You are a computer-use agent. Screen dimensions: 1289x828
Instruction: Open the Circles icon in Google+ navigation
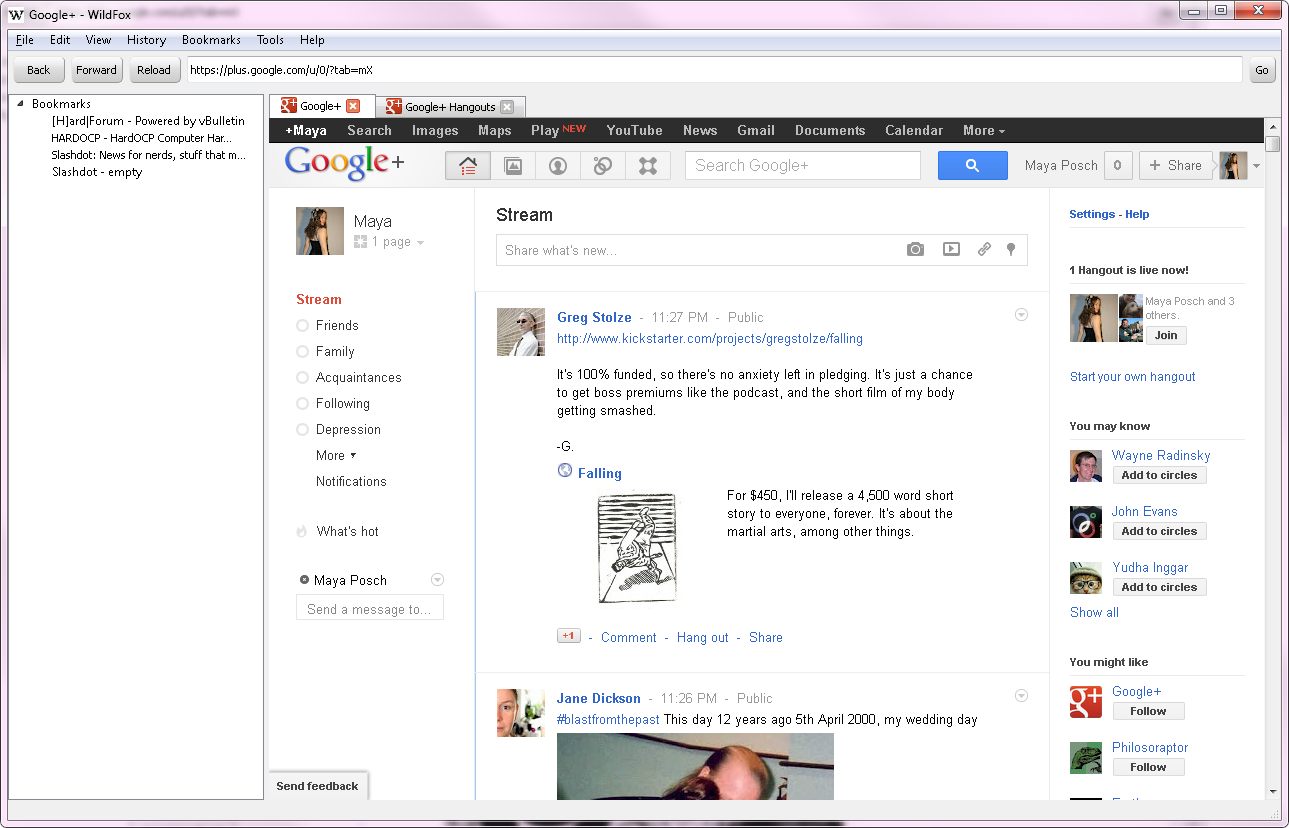[x=603, y=166]
